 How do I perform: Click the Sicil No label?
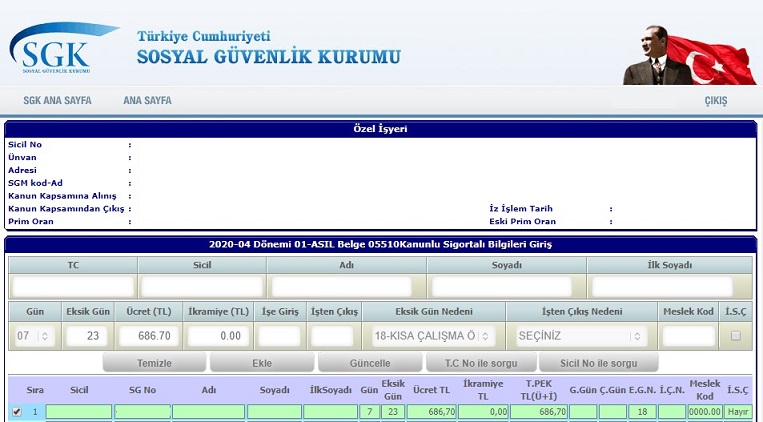[25, 145]
